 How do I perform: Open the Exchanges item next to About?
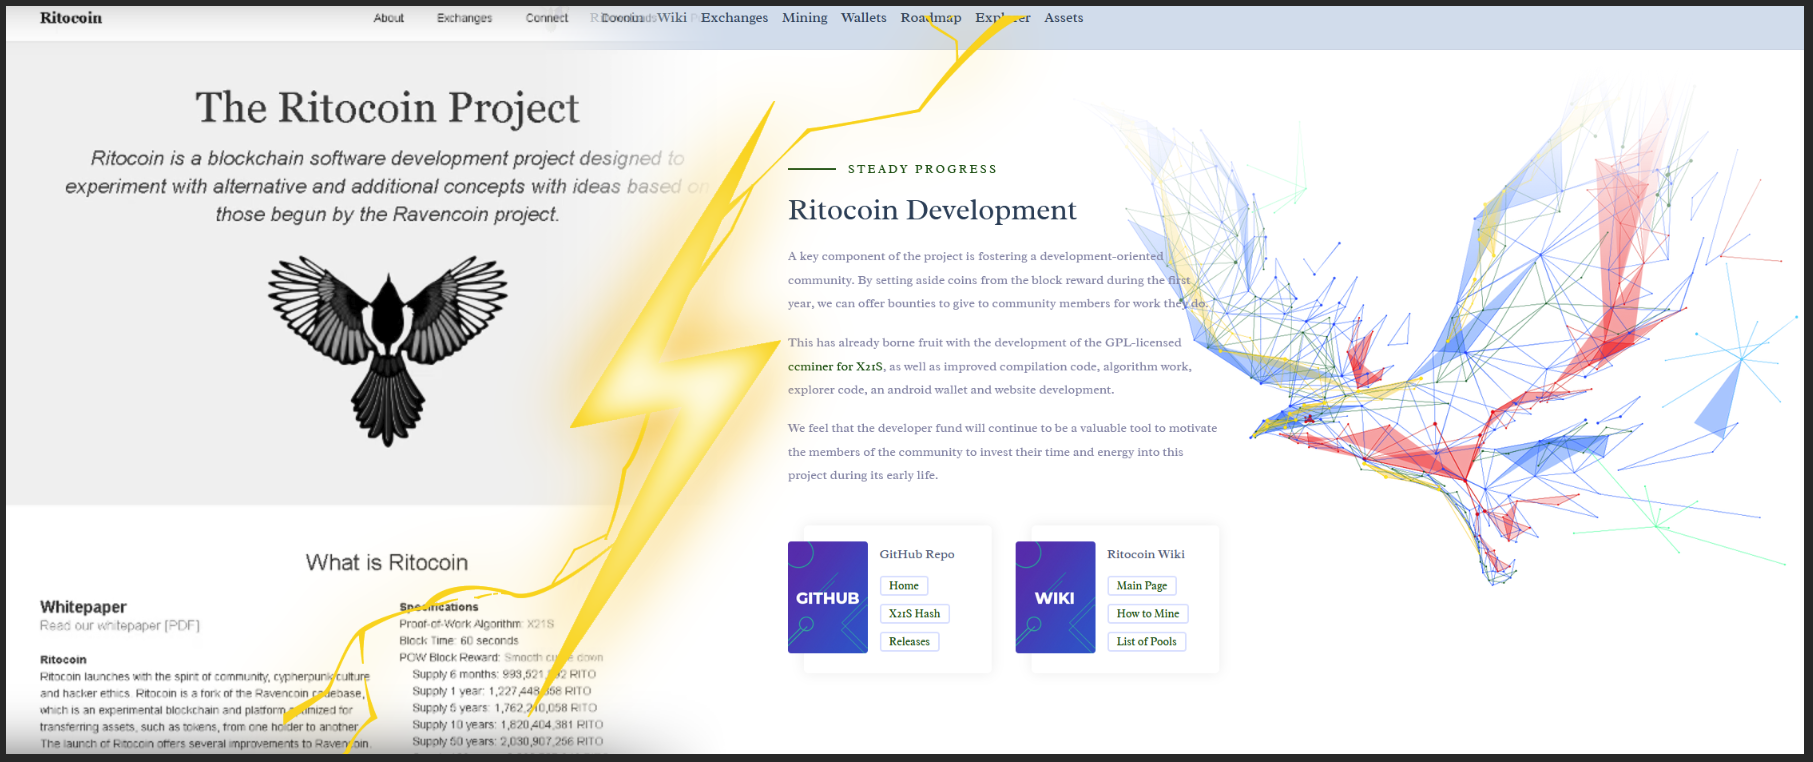click(x=465, y=18)
